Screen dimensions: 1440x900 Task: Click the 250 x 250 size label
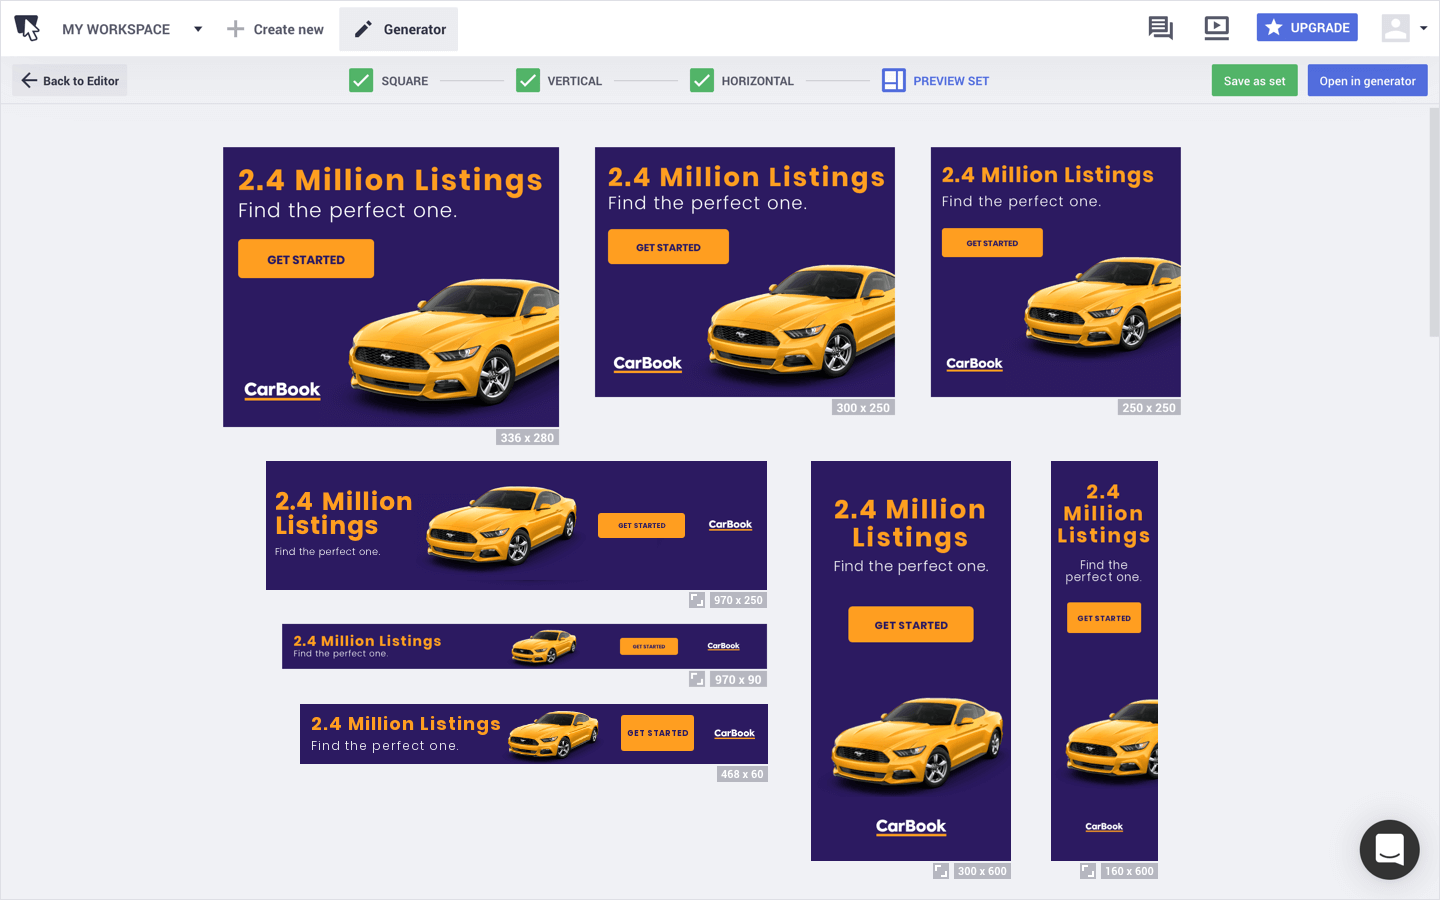[1149, 408]
